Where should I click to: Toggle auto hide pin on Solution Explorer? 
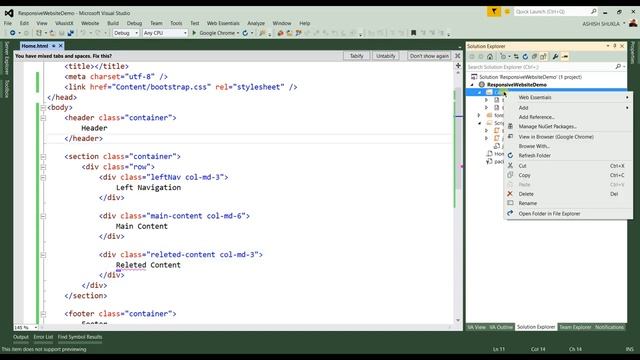[x=615, y=46]
